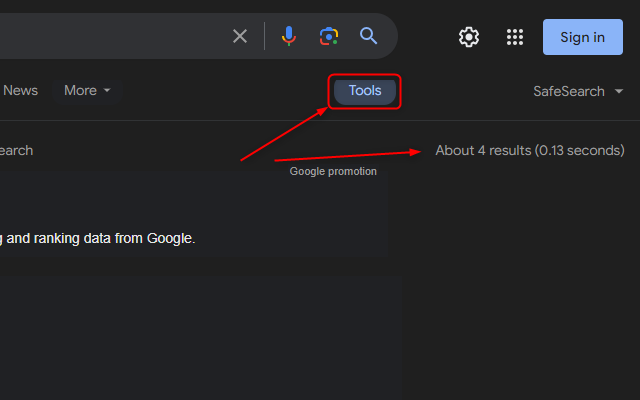Viewport: 640px width, 400px height.
Task: Start voice search with microphone icon
Action: [x=289, y=36]
